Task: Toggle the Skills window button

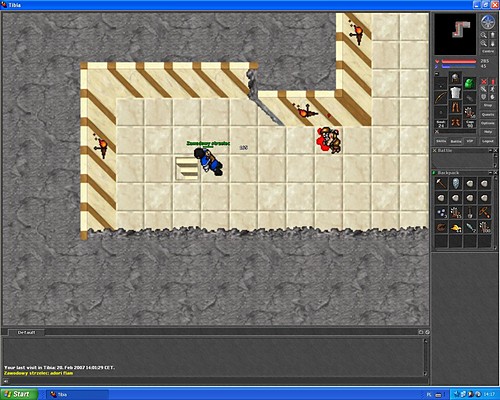Action: 441,141
